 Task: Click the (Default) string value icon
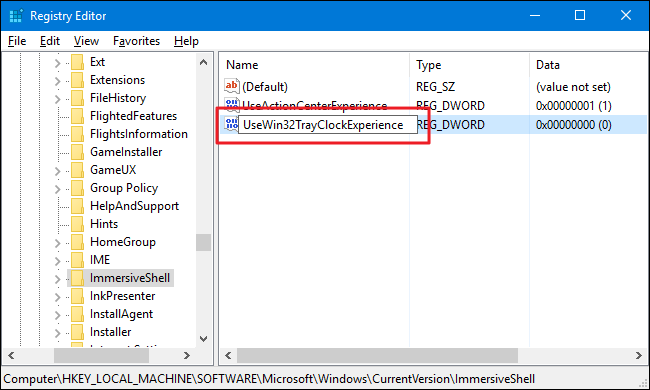(232, 86)
